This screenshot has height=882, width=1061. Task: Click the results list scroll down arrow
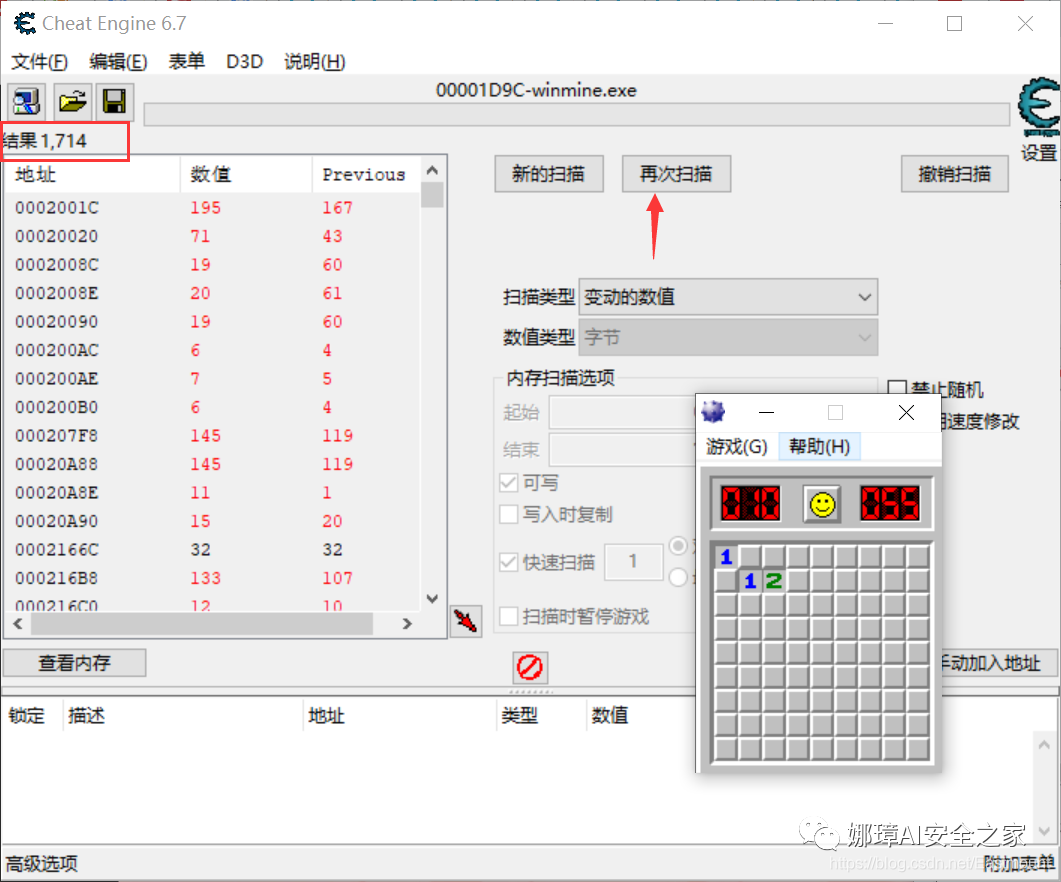pos(432,599)
